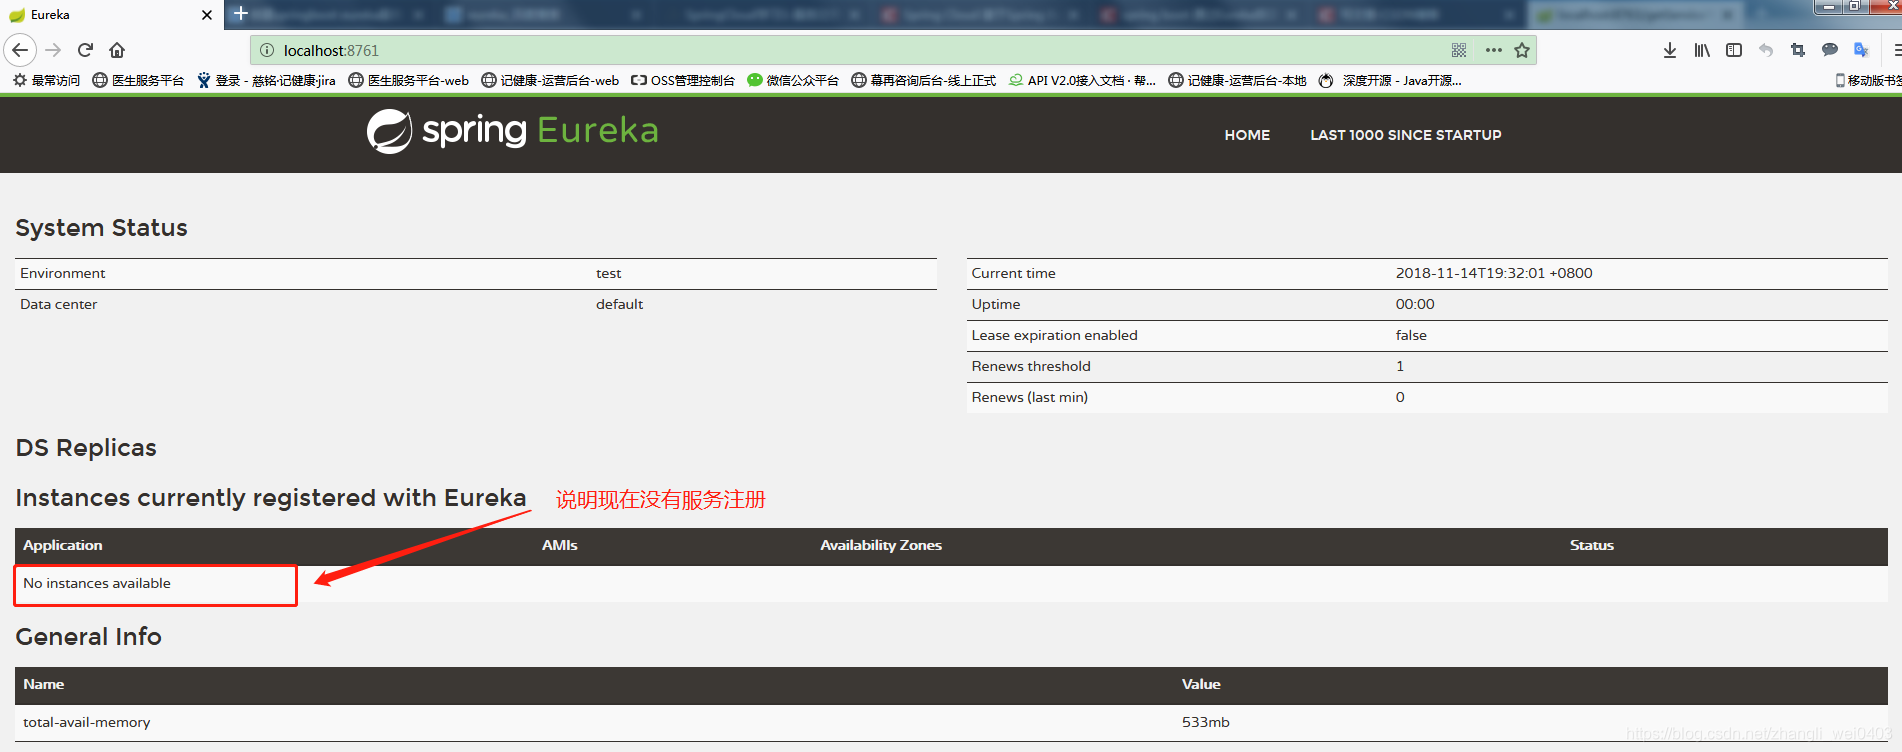
Task: Open the 移动版书签 mobile bookmarks folder
Action: pos(1868,81)
